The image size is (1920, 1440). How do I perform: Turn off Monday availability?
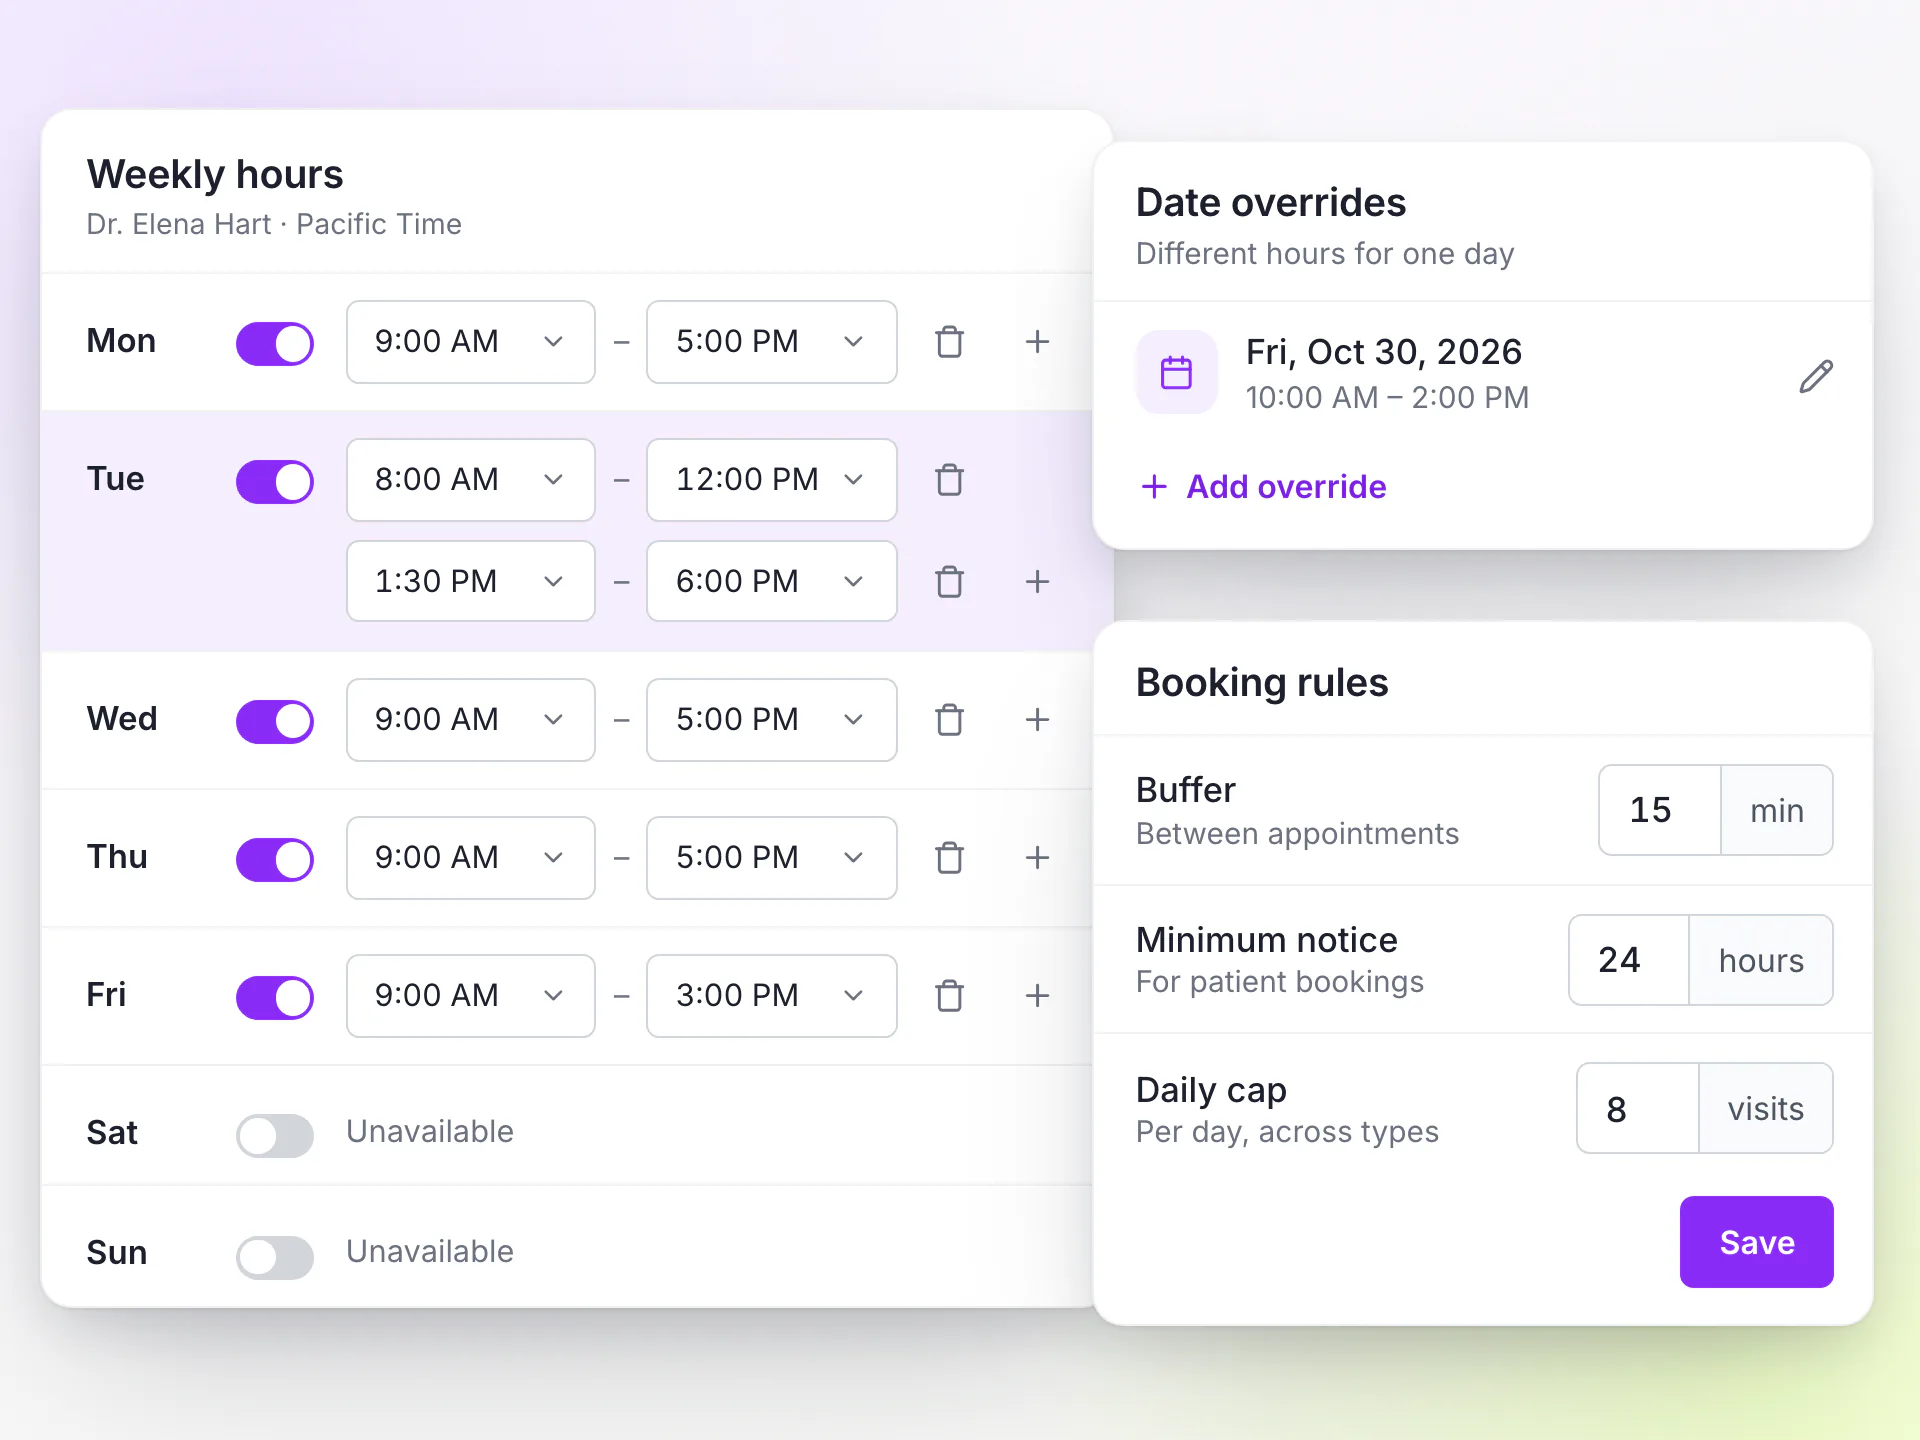pyautogui.click(x=275, y=343)
